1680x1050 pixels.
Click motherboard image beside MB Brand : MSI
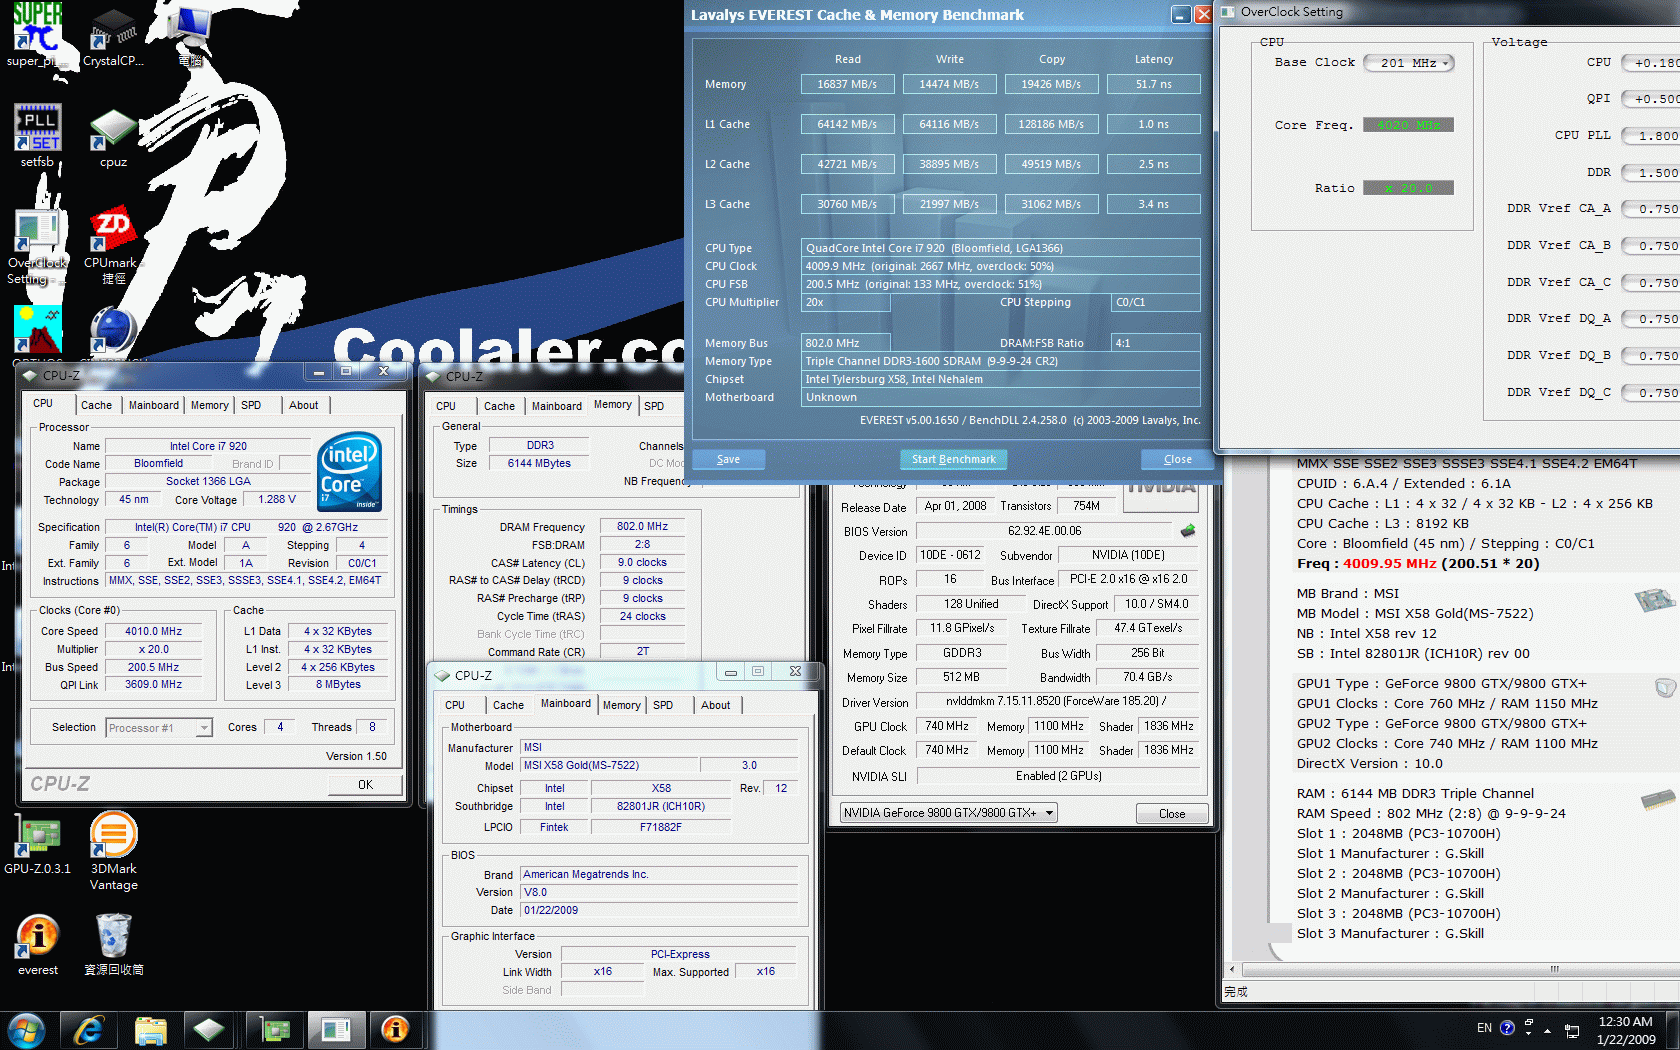point(1655,600)
